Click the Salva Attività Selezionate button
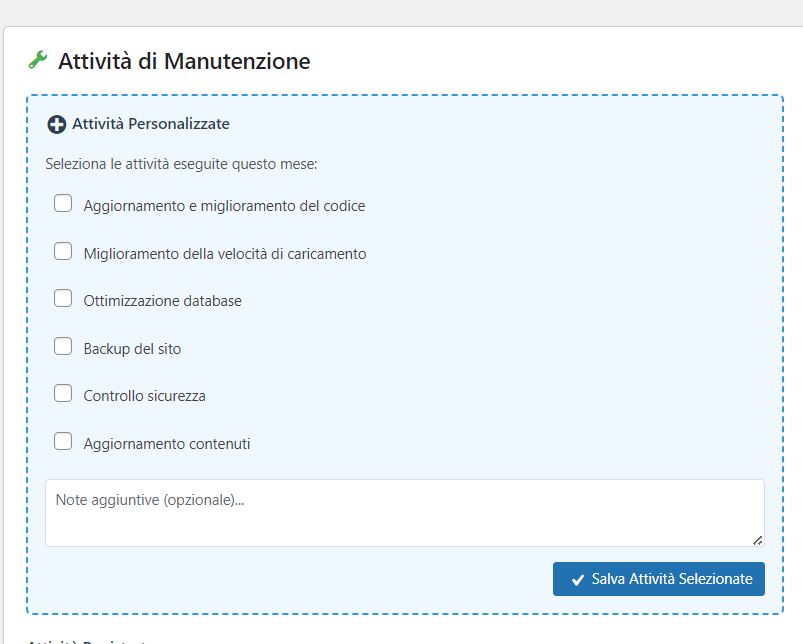The height and width of the screenshot is (644, 803). pos(659,579)
